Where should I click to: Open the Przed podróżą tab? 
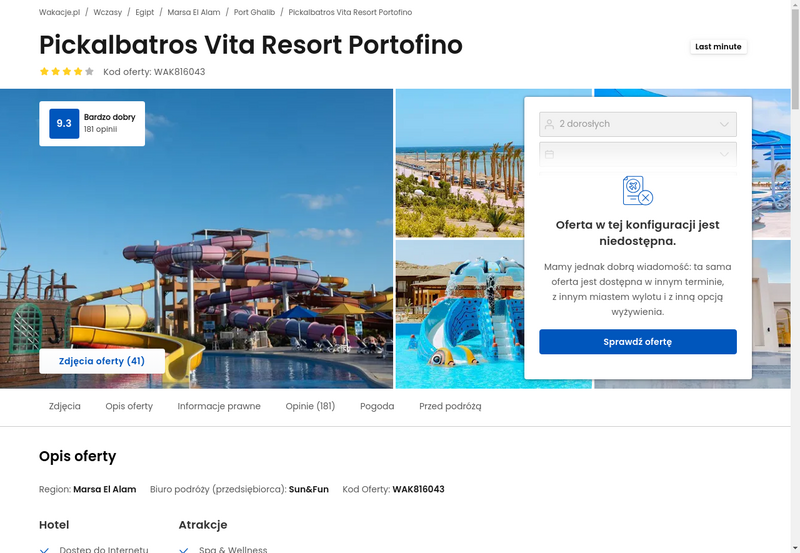450,406
